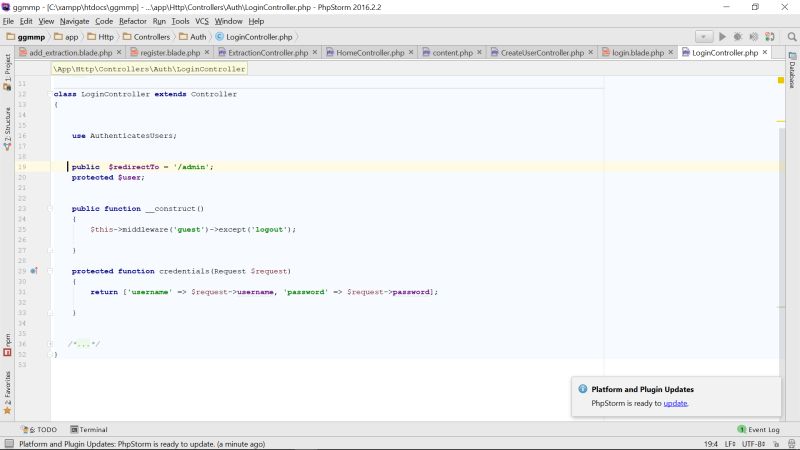Click app folder breadcrumb

[x=66, y=37]
